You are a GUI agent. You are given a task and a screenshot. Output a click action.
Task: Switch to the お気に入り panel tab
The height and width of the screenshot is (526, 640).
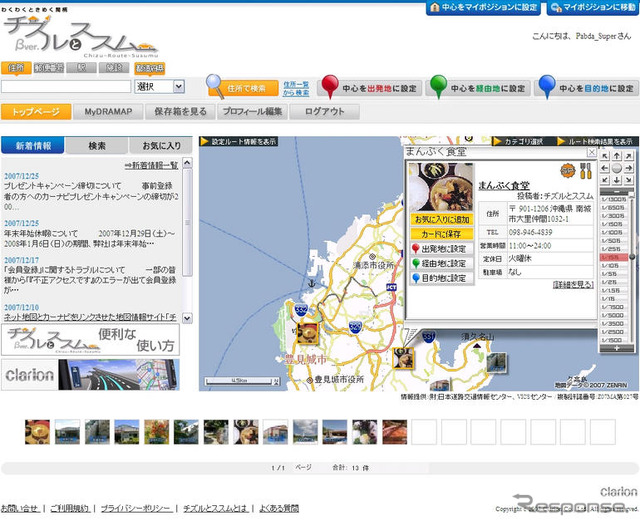[x=161, y=145]
